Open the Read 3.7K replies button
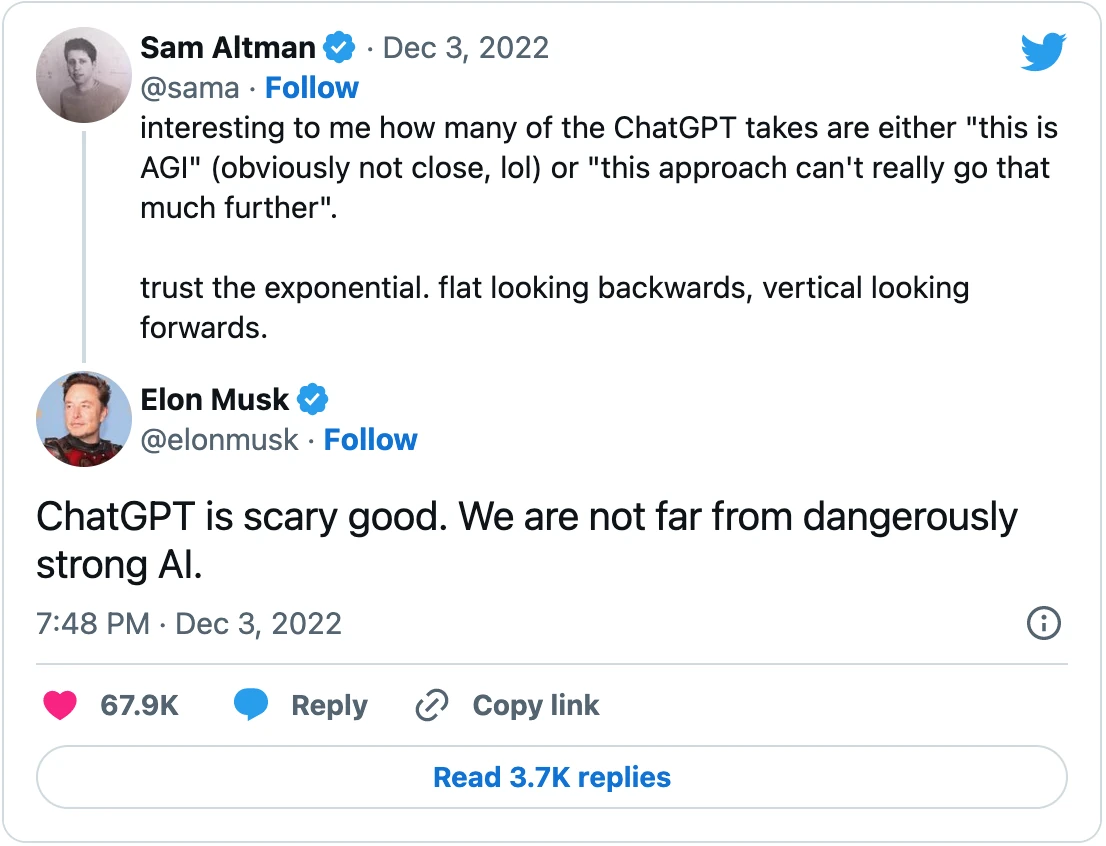Viewport: 1106px width, 846px height. [551, 777]
